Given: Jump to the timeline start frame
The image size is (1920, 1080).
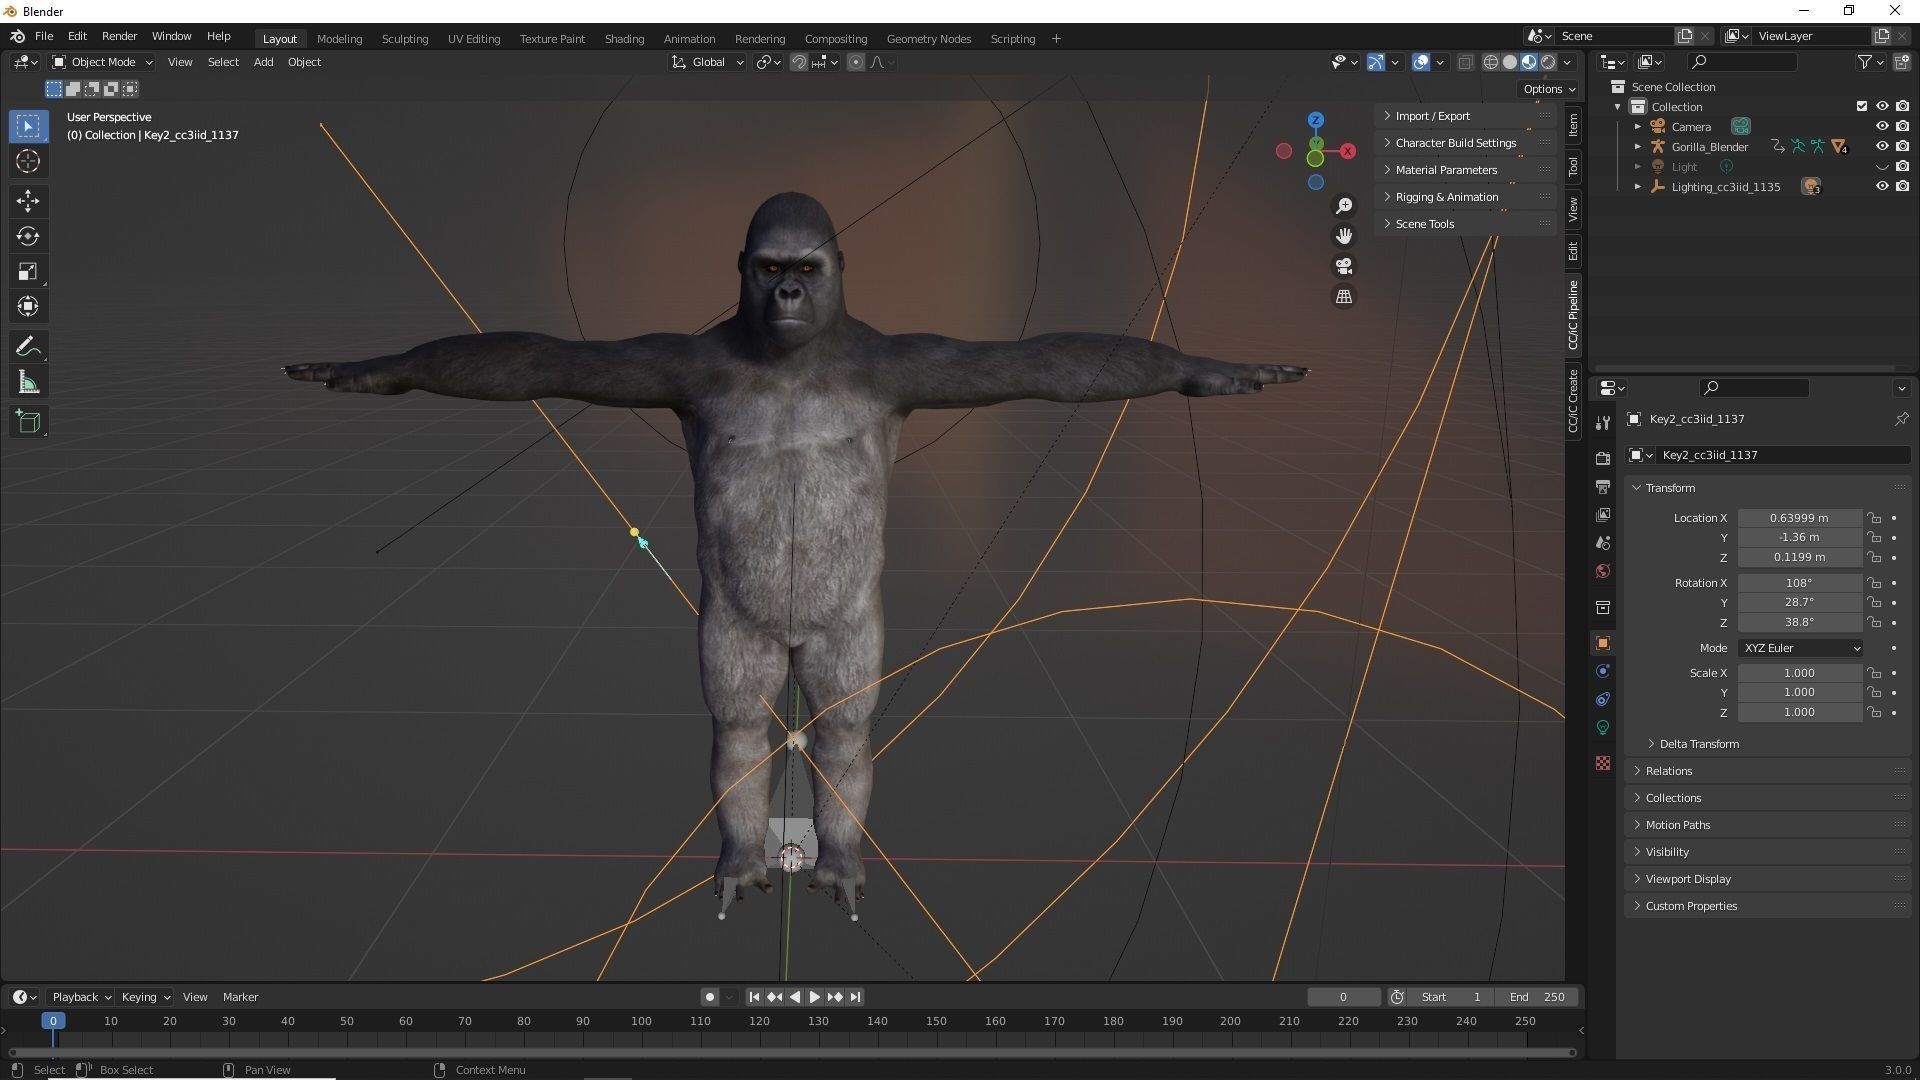Looking at the screenshot, I should (754, 997).
